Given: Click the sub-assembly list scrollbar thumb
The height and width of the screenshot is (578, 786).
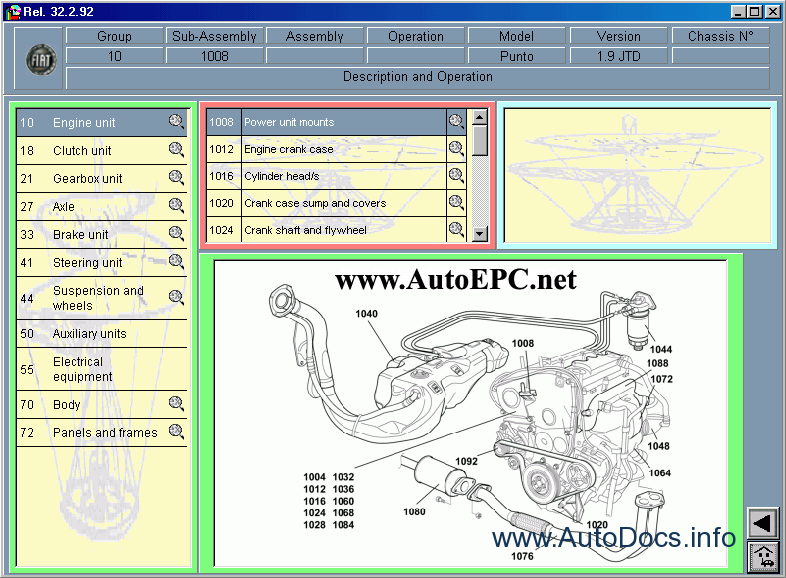Looking at the screenshot, I should click(480, 140).
